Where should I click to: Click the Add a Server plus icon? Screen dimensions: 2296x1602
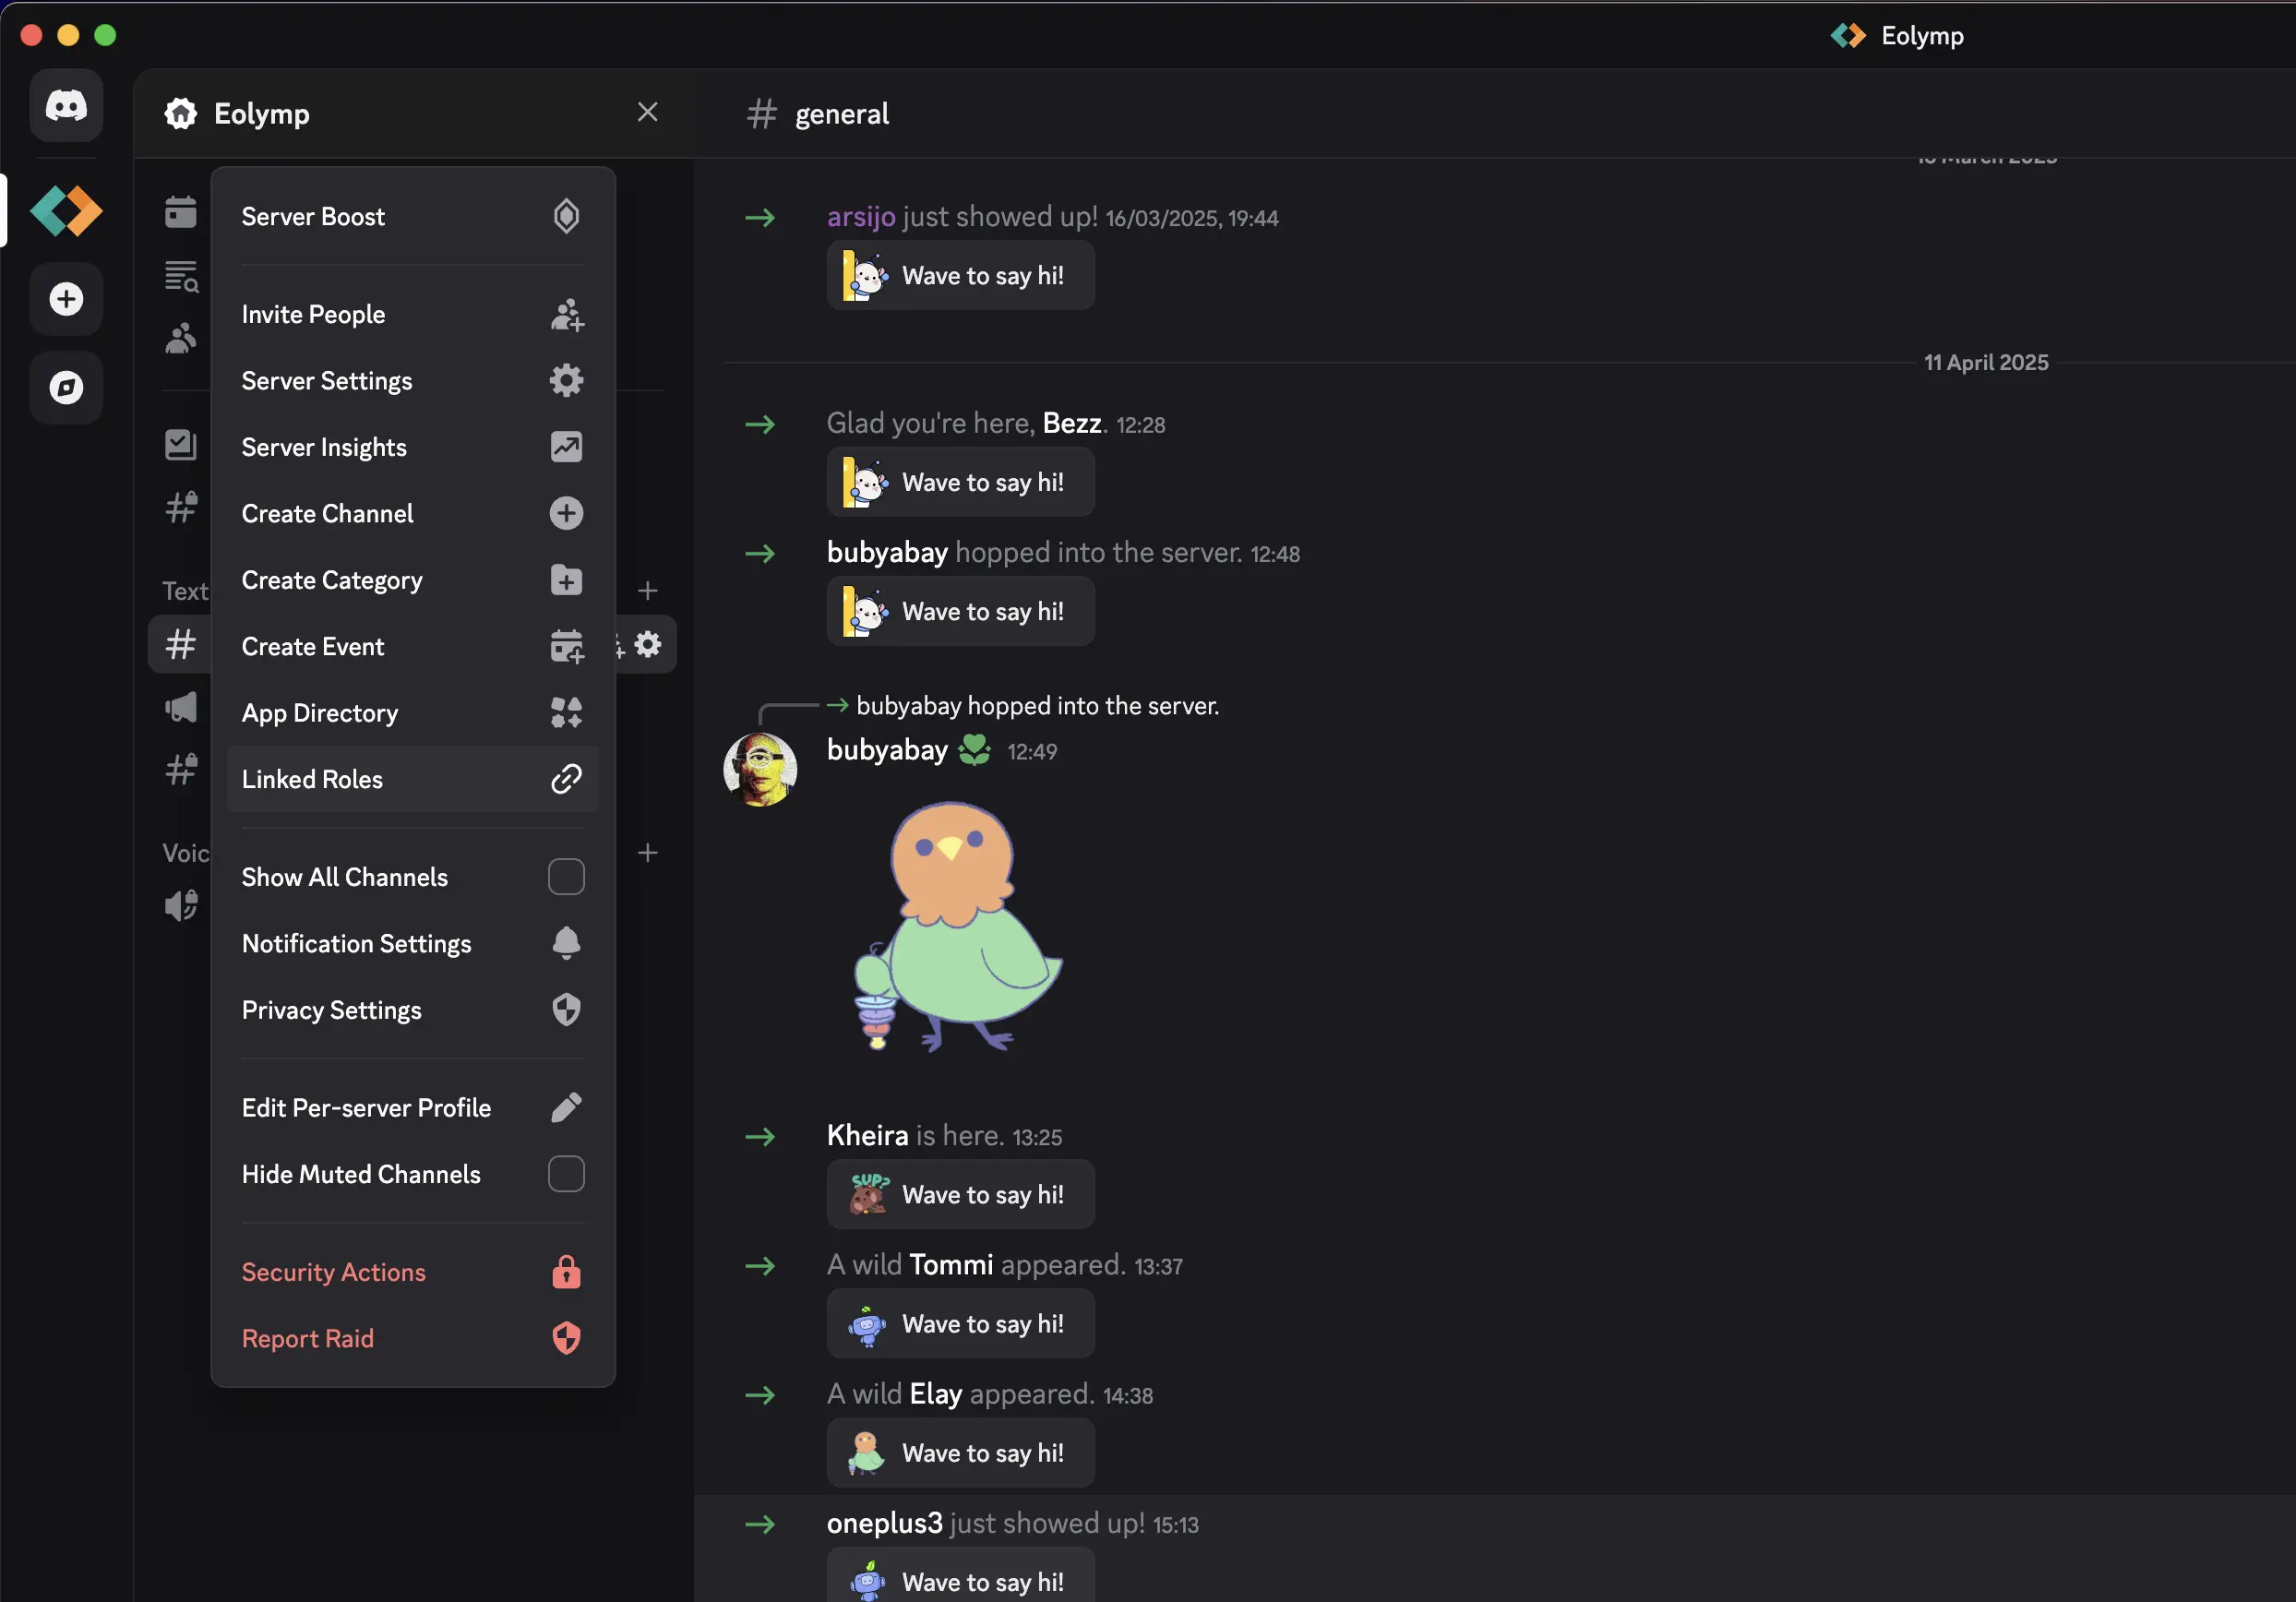click(x=66, y=299)
